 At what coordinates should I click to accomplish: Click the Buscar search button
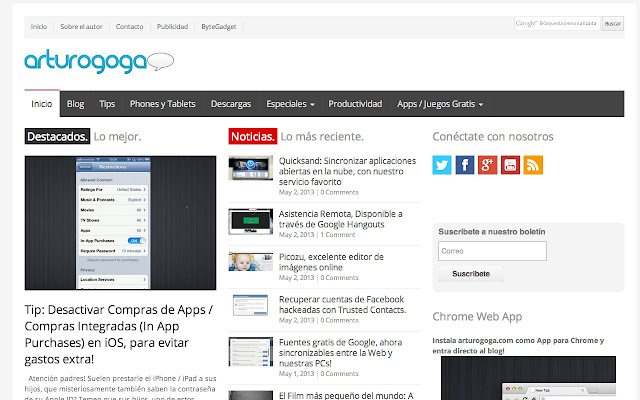(613, 23)
